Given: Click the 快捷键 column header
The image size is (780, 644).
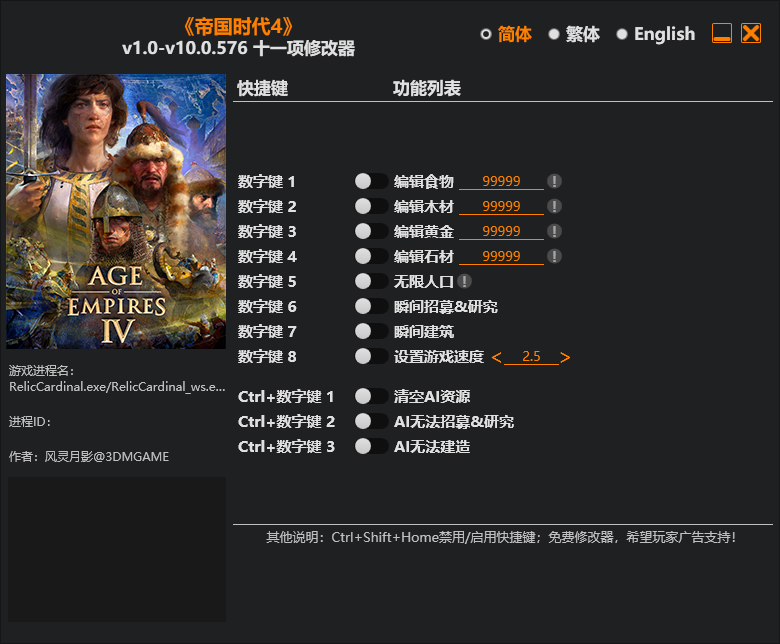Looking at the screenshot, I should click(263, 89).
